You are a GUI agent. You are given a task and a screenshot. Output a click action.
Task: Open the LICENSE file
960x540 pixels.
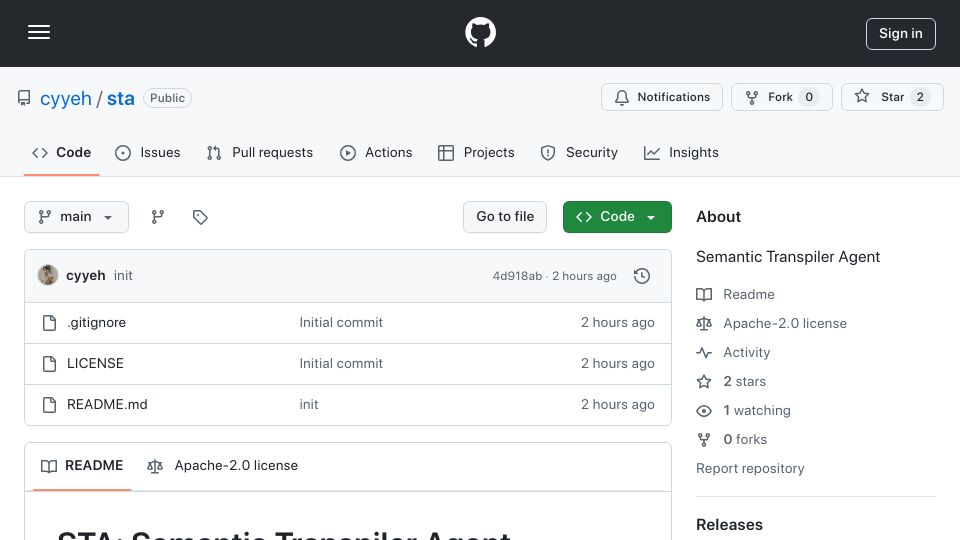point(96,364)
